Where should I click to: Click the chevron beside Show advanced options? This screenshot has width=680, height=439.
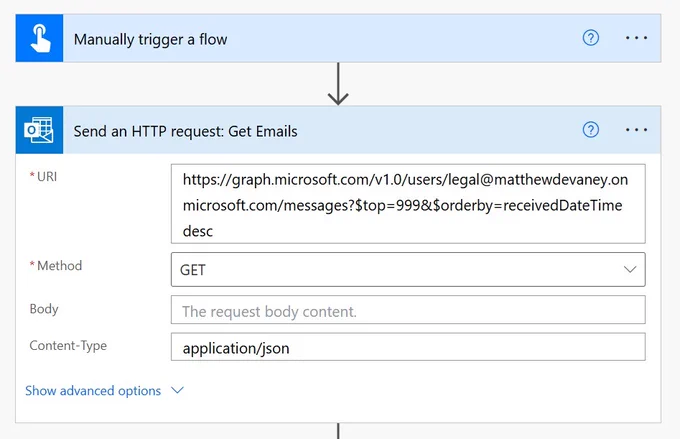click(177, 390)
